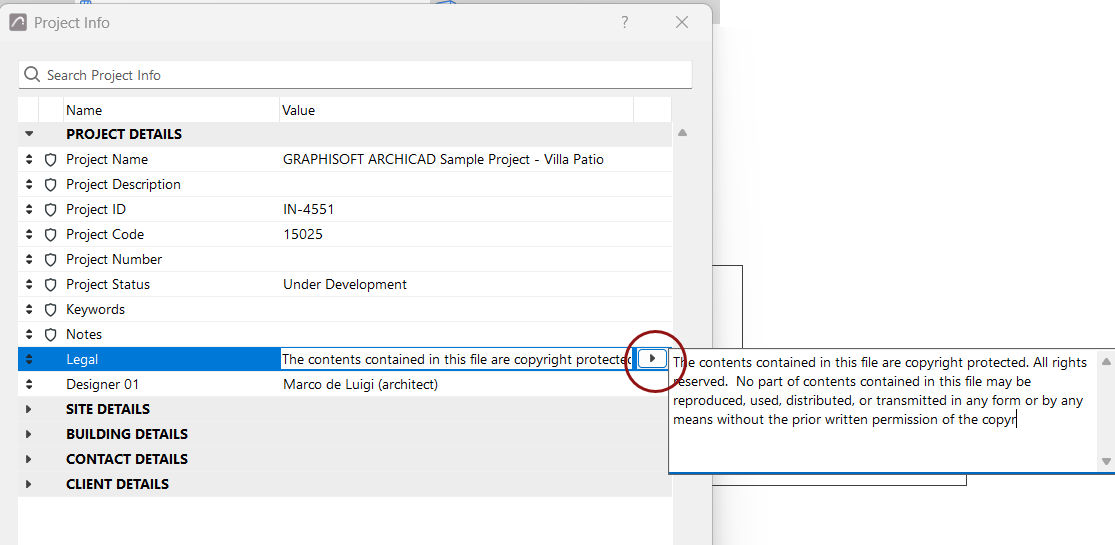Viewport: 1115px width, 545px height.
Task: Click the shield icon beside Project Number
Action: coord(50,259)
